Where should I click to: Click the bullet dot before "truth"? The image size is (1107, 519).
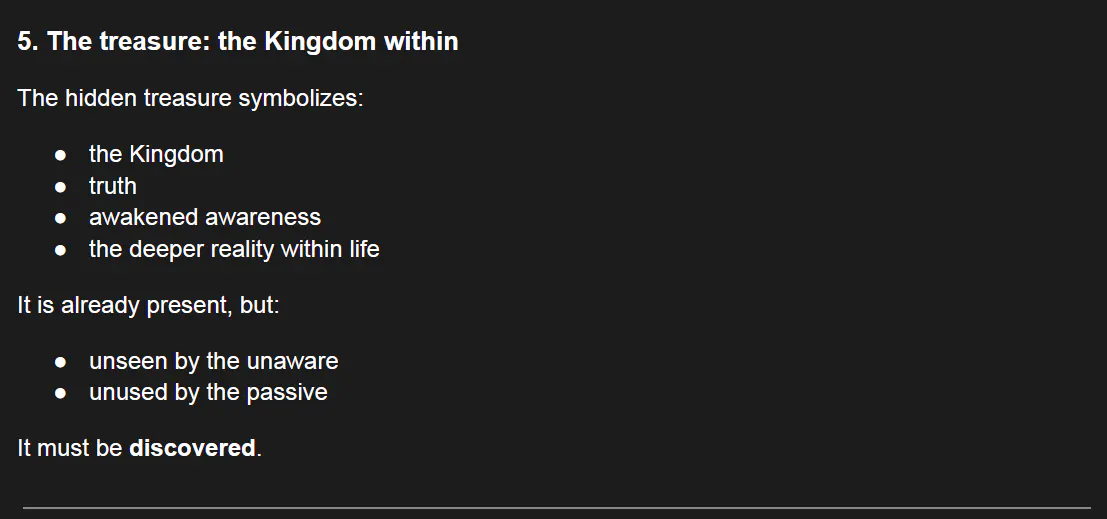click(x=62, y=187)
